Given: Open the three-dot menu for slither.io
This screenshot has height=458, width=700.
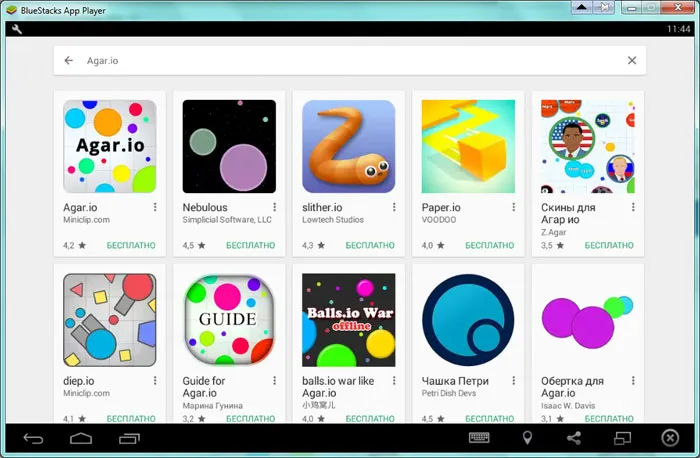Looking at the screenshot, I should (394, 208).
